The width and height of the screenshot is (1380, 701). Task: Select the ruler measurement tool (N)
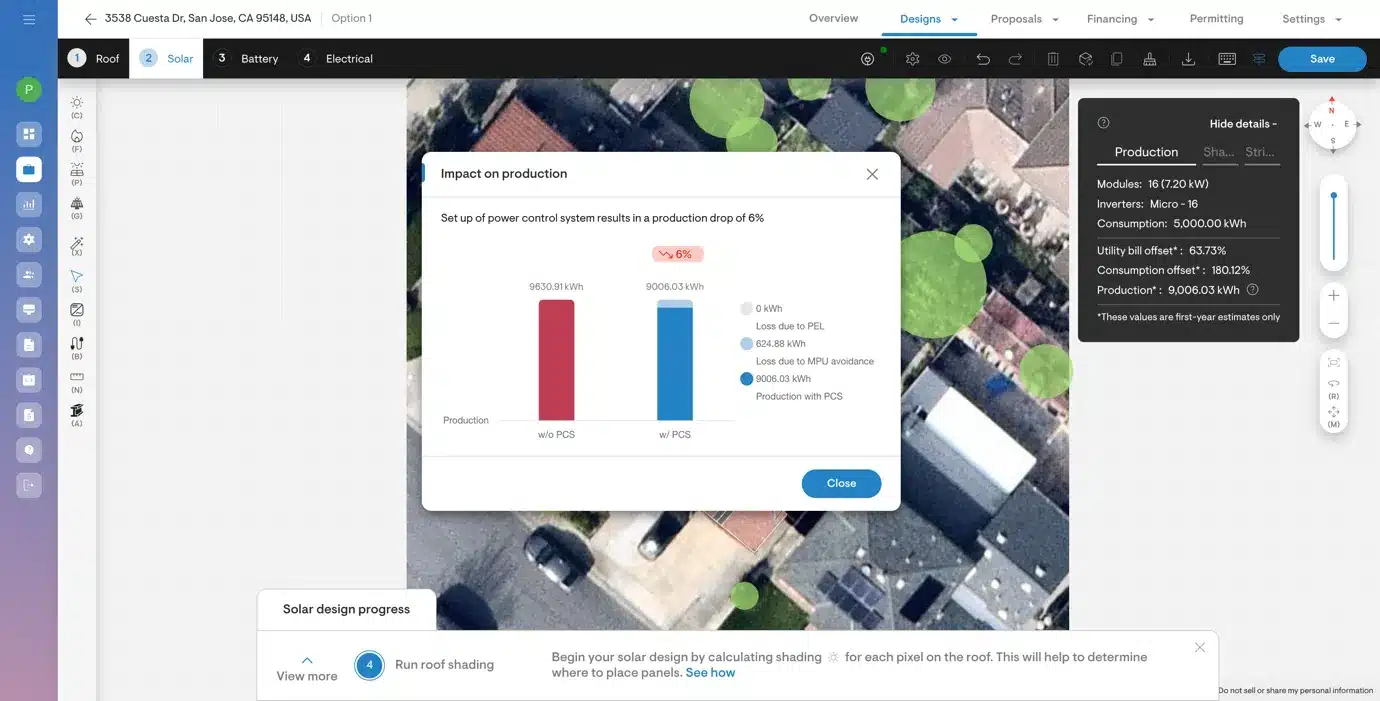pos(77,378)
